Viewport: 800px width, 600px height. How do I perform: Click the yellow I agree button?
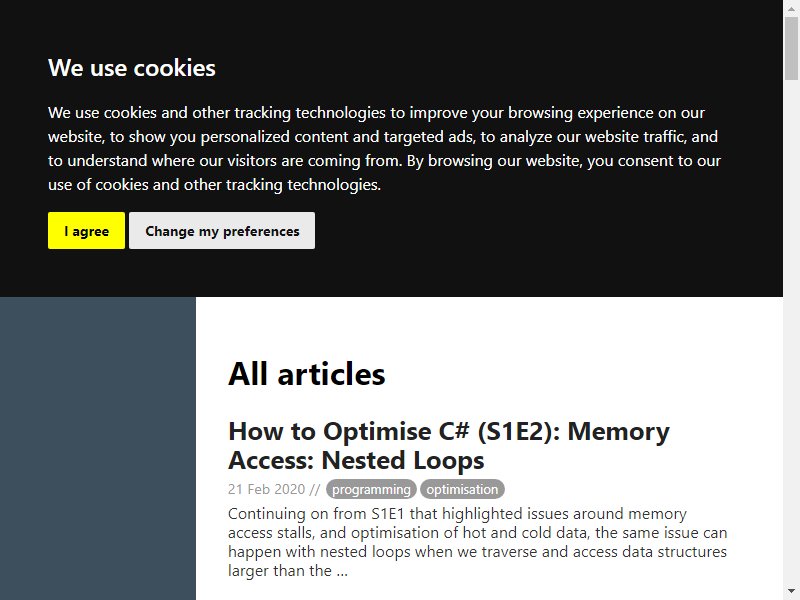point(86,231)
